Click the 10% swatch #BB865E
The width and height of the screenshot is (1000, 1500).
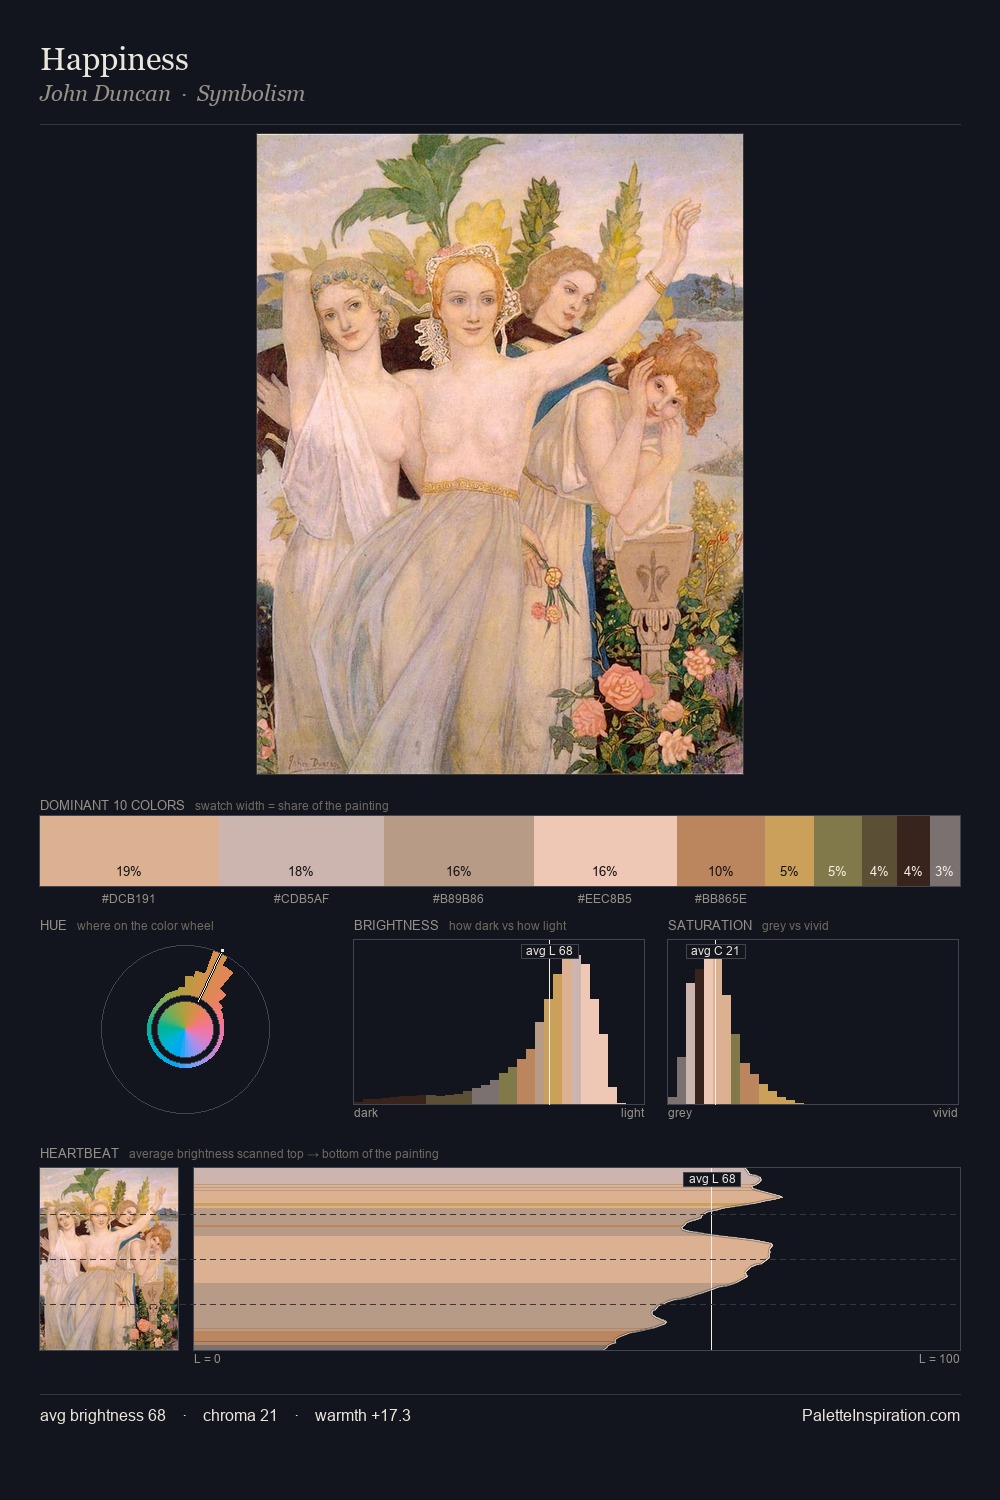tap(721, 851)
